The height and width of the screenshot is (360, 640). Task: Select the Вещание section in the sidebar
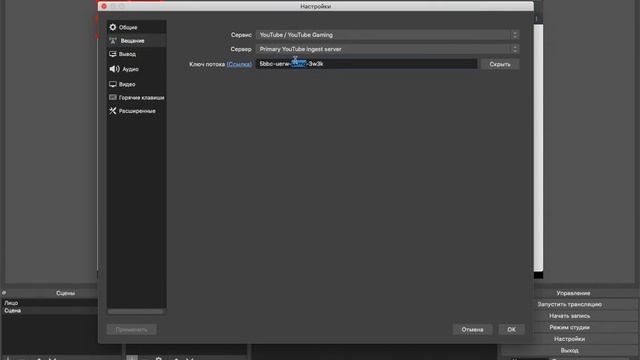tap(136, 41)
